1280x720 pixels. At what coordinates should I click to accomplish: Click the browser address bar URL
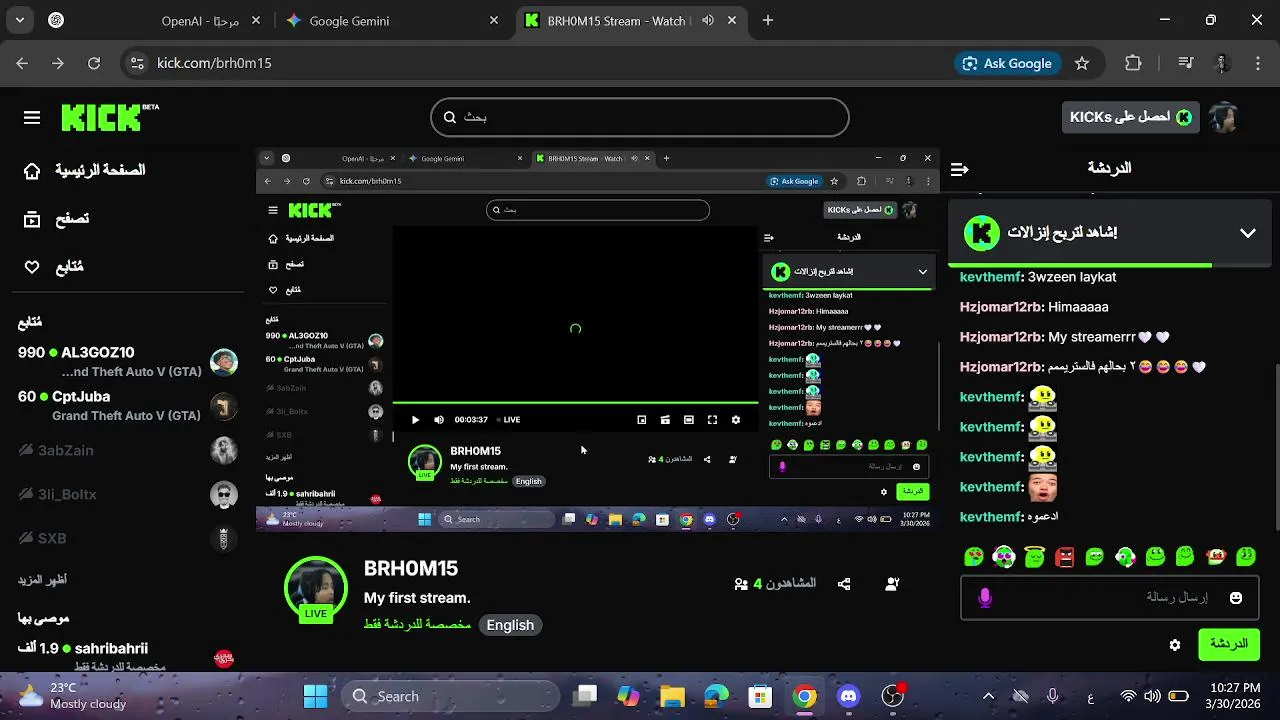click(214, 63)
